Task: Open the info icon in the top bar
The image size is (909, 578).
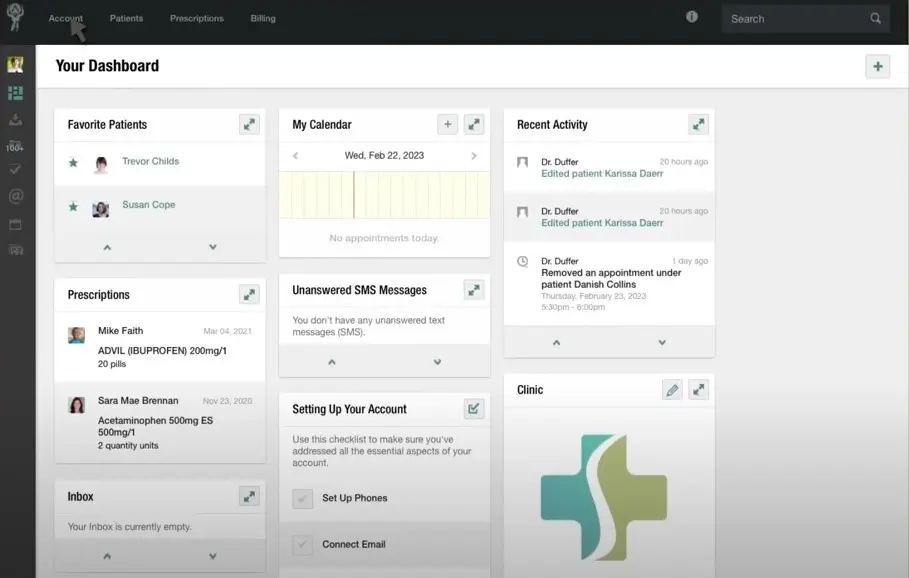Action: [x=691, y=16]
